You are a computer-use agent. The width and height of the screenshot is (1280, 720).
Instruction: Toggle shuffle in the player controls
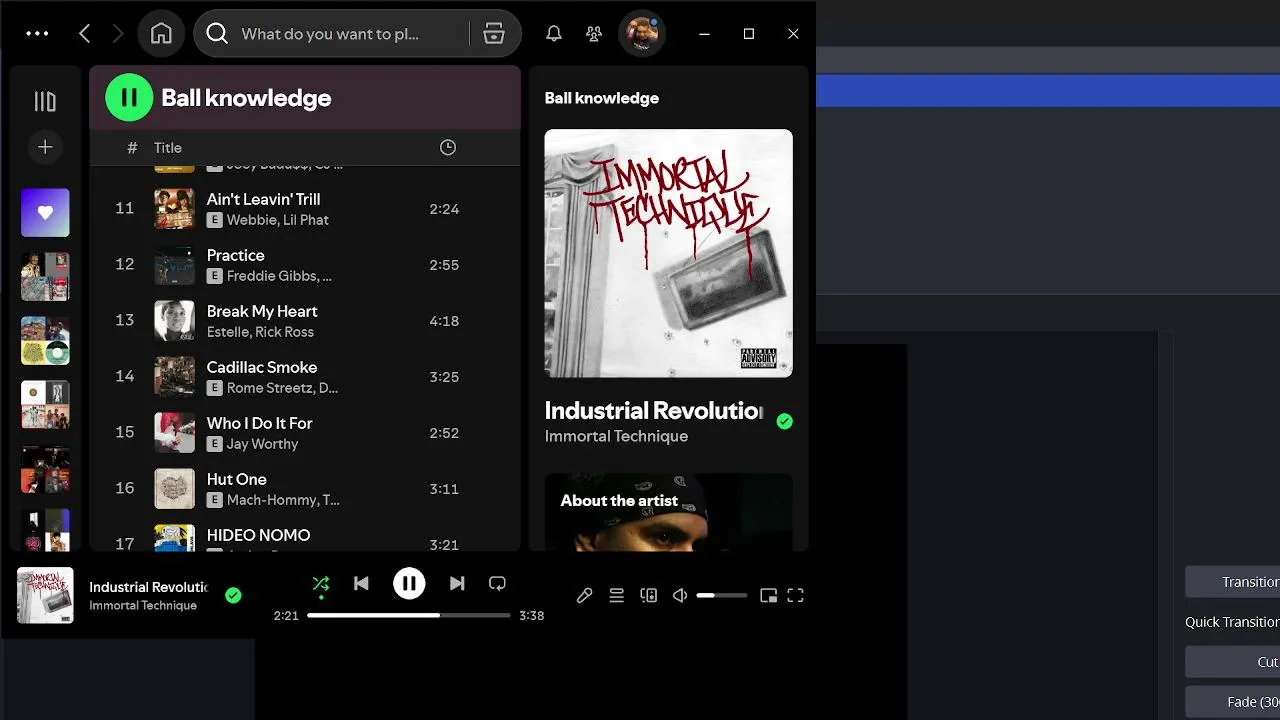coord(321,584)
